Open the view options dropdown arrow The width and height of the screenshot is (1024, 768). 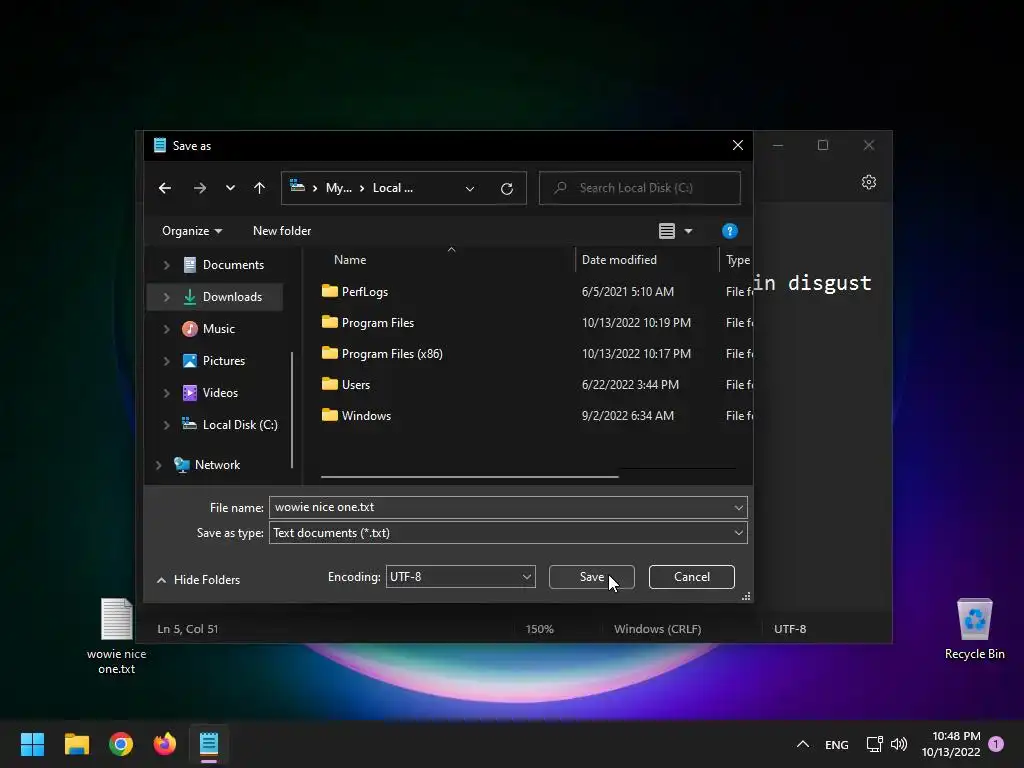pyautogui.click(x=688, y=231)
